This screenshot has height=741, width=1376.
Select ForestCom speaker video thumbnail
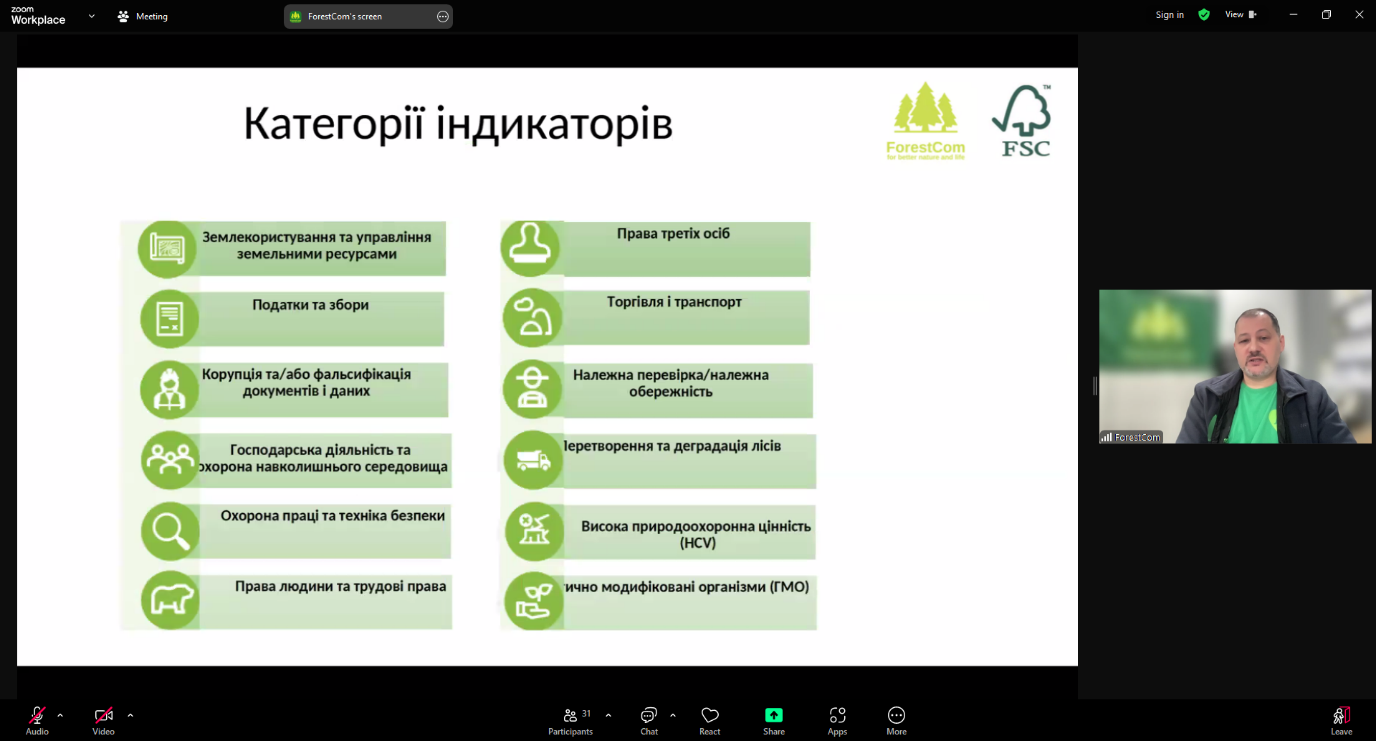point(1235,366)
